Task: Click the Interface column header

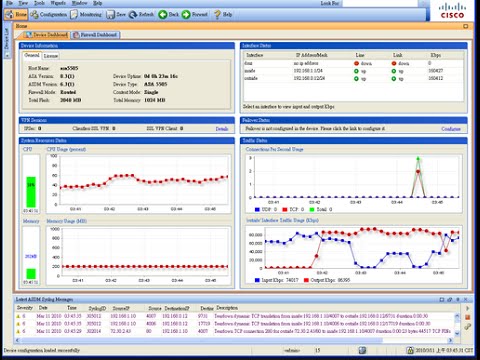Action: tap(255, 55)
